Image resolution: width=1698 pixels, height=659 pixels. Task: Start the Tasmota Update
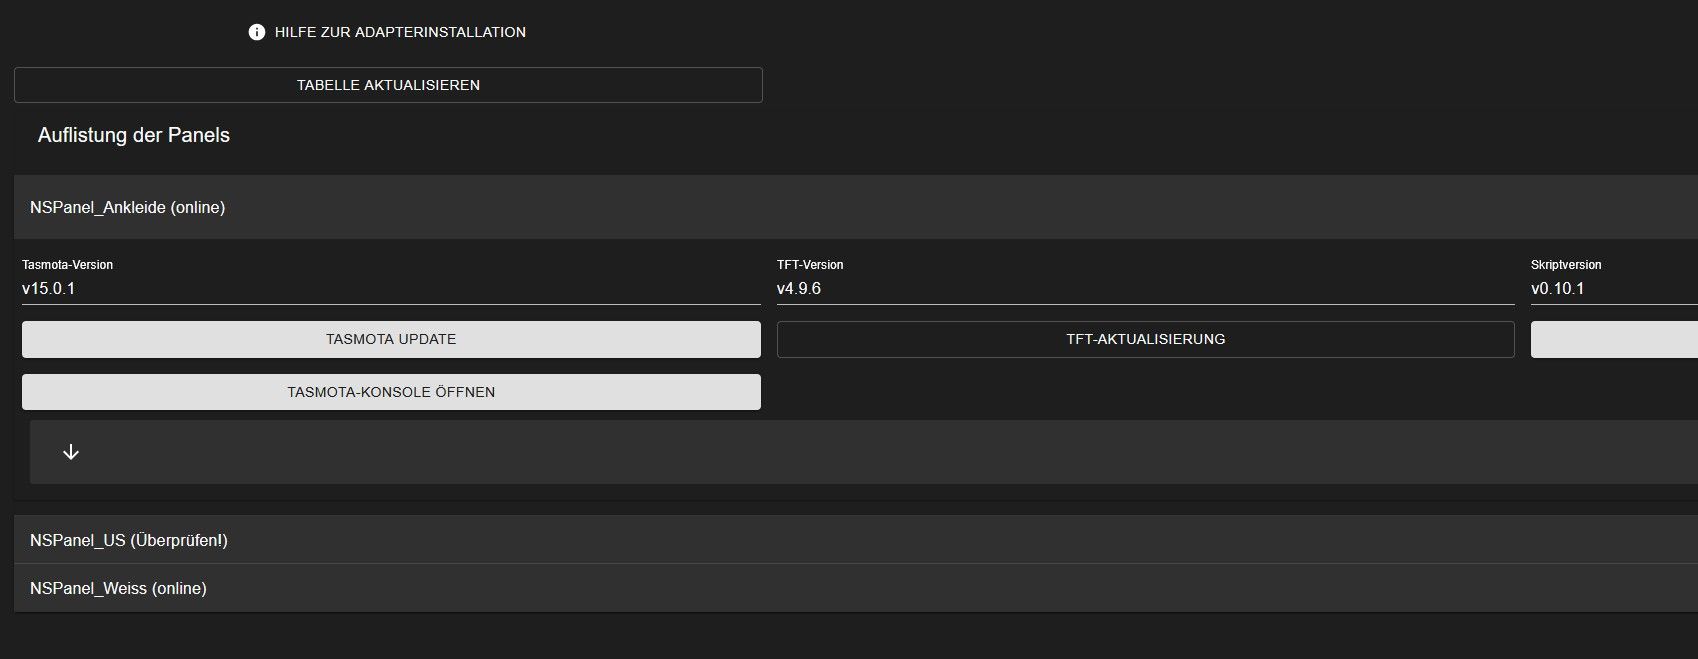(x=391, y=339)
